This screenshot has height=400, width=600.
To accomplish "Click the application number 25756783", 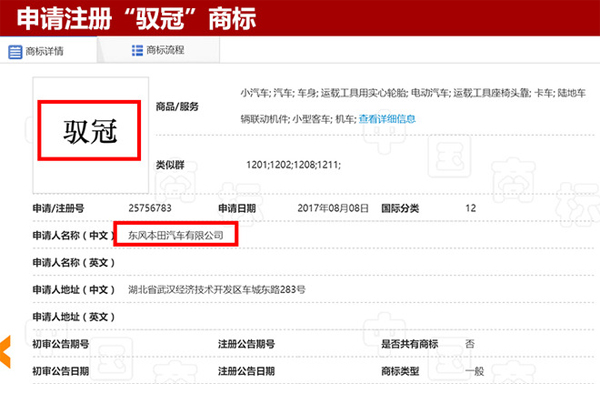I will tap(150, 208).
